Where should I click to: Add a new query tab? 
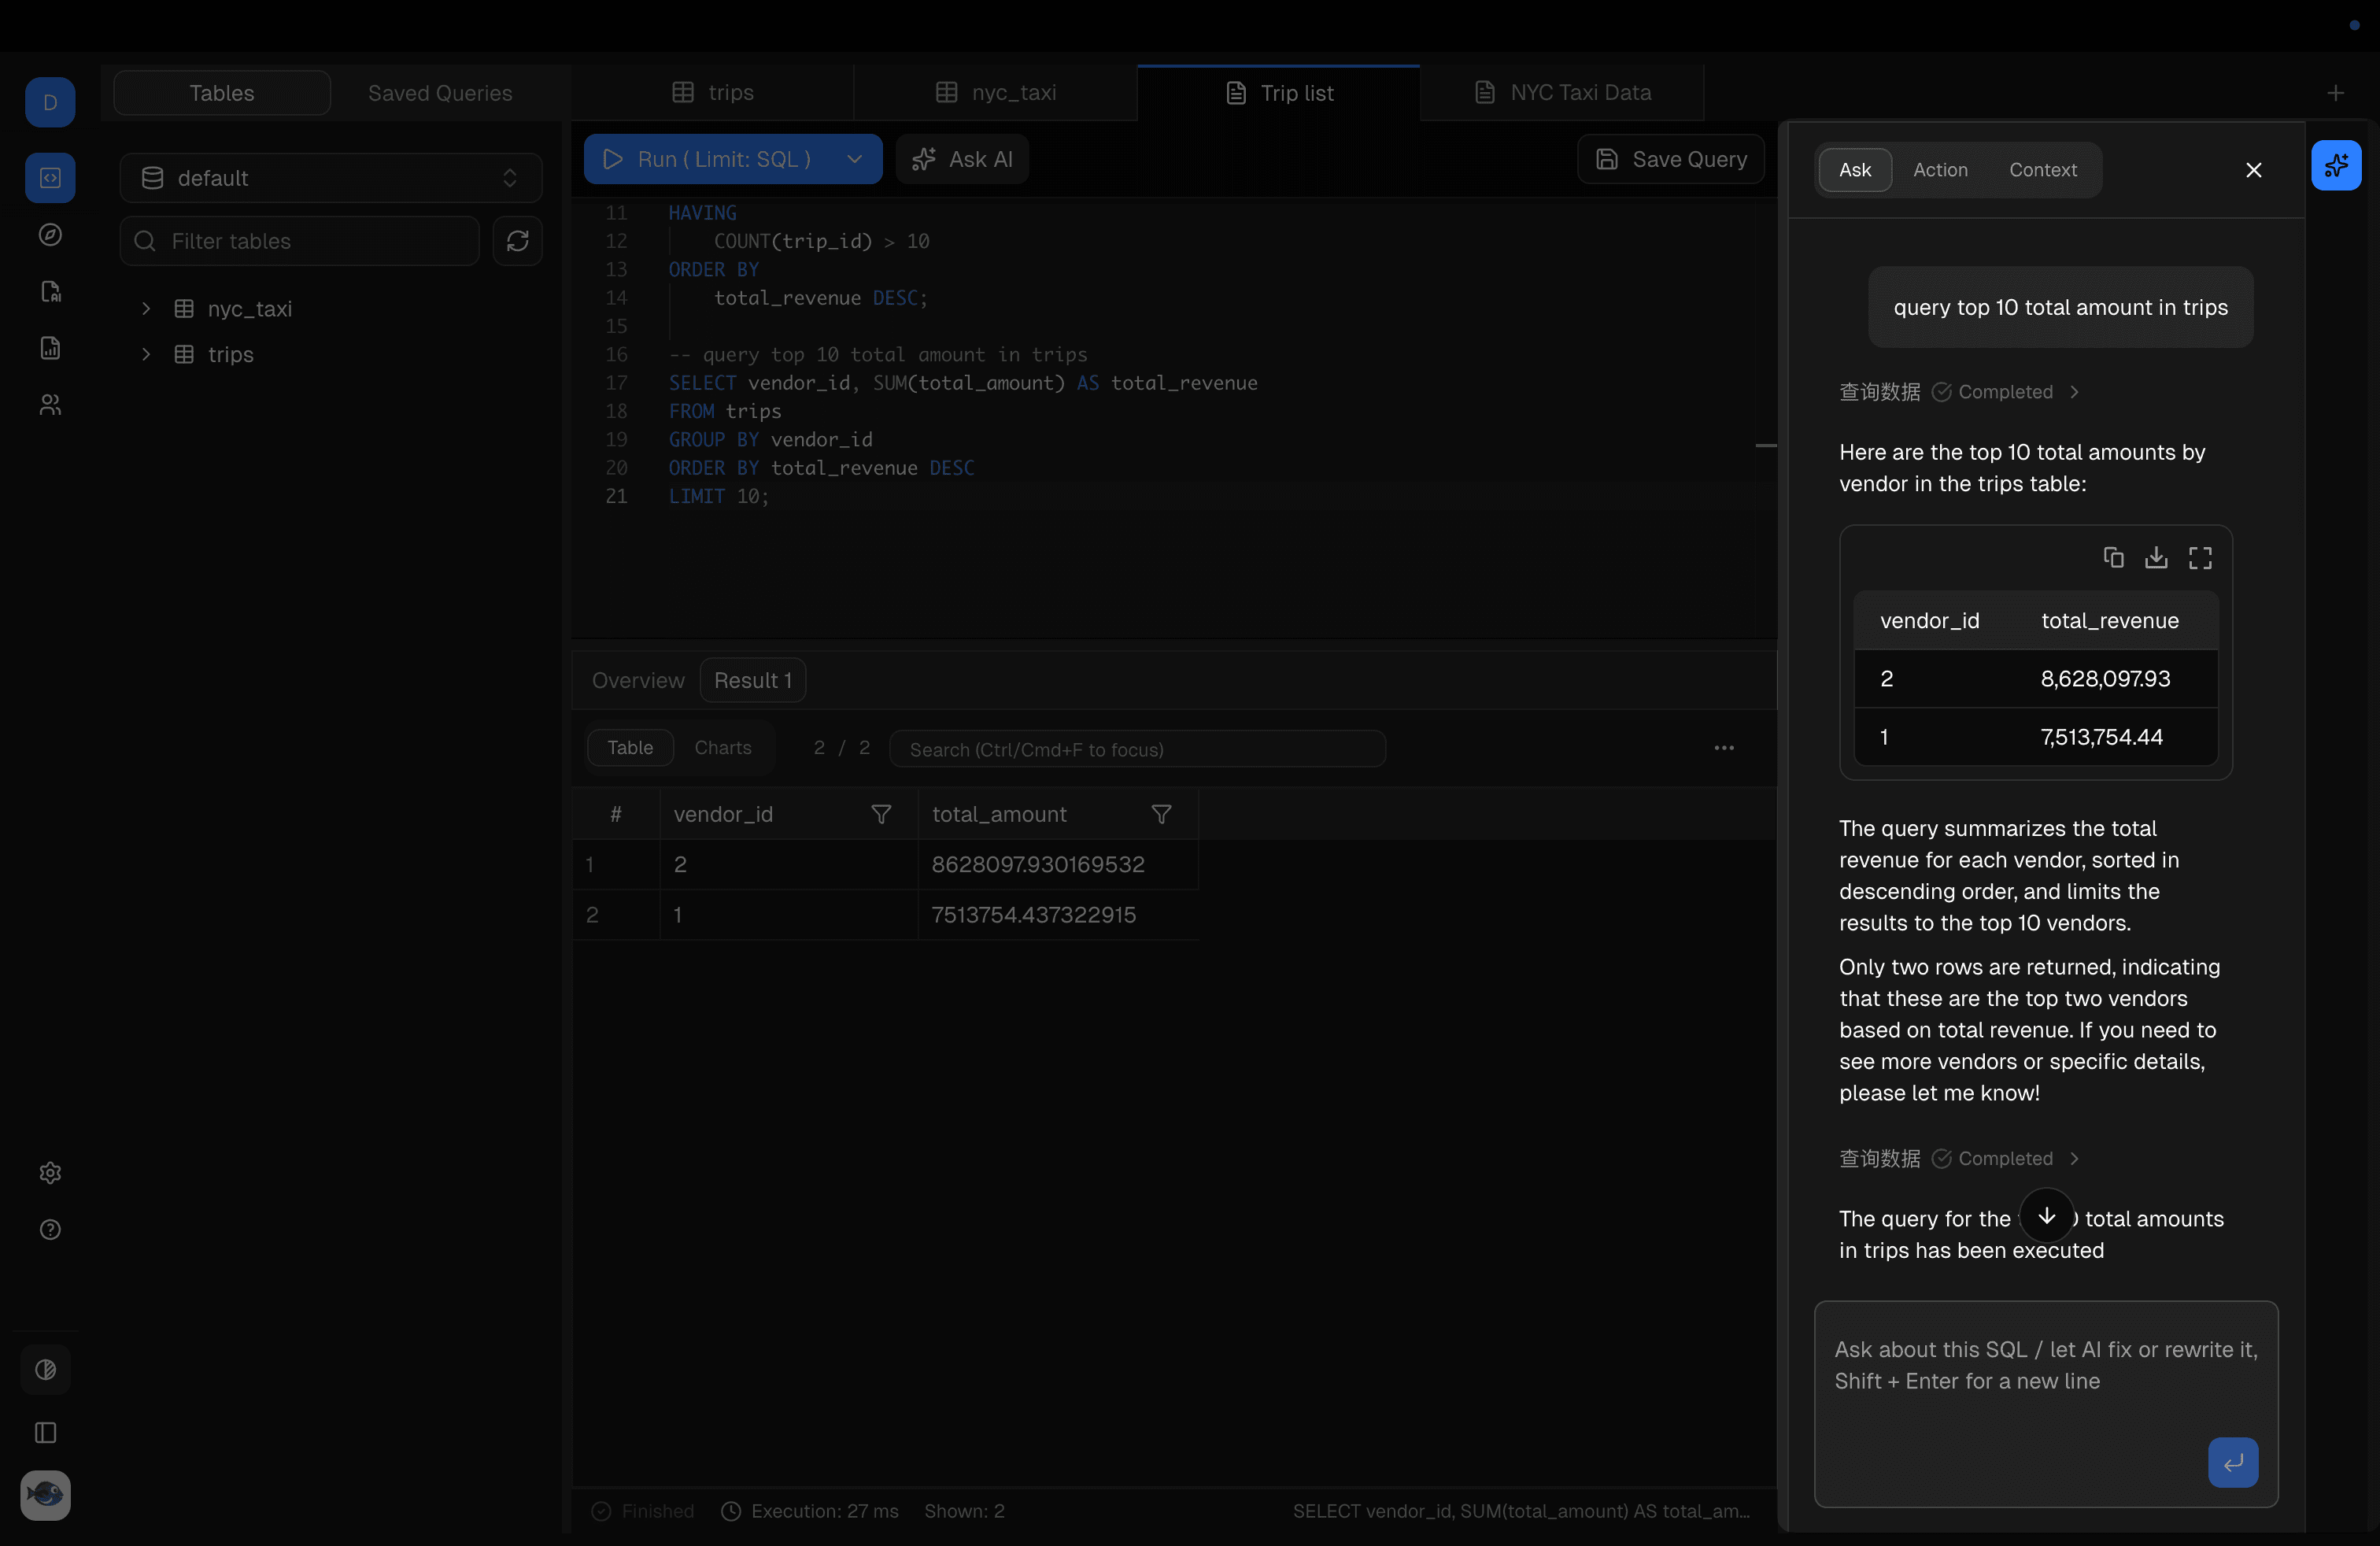click(x=2335, y=93)
